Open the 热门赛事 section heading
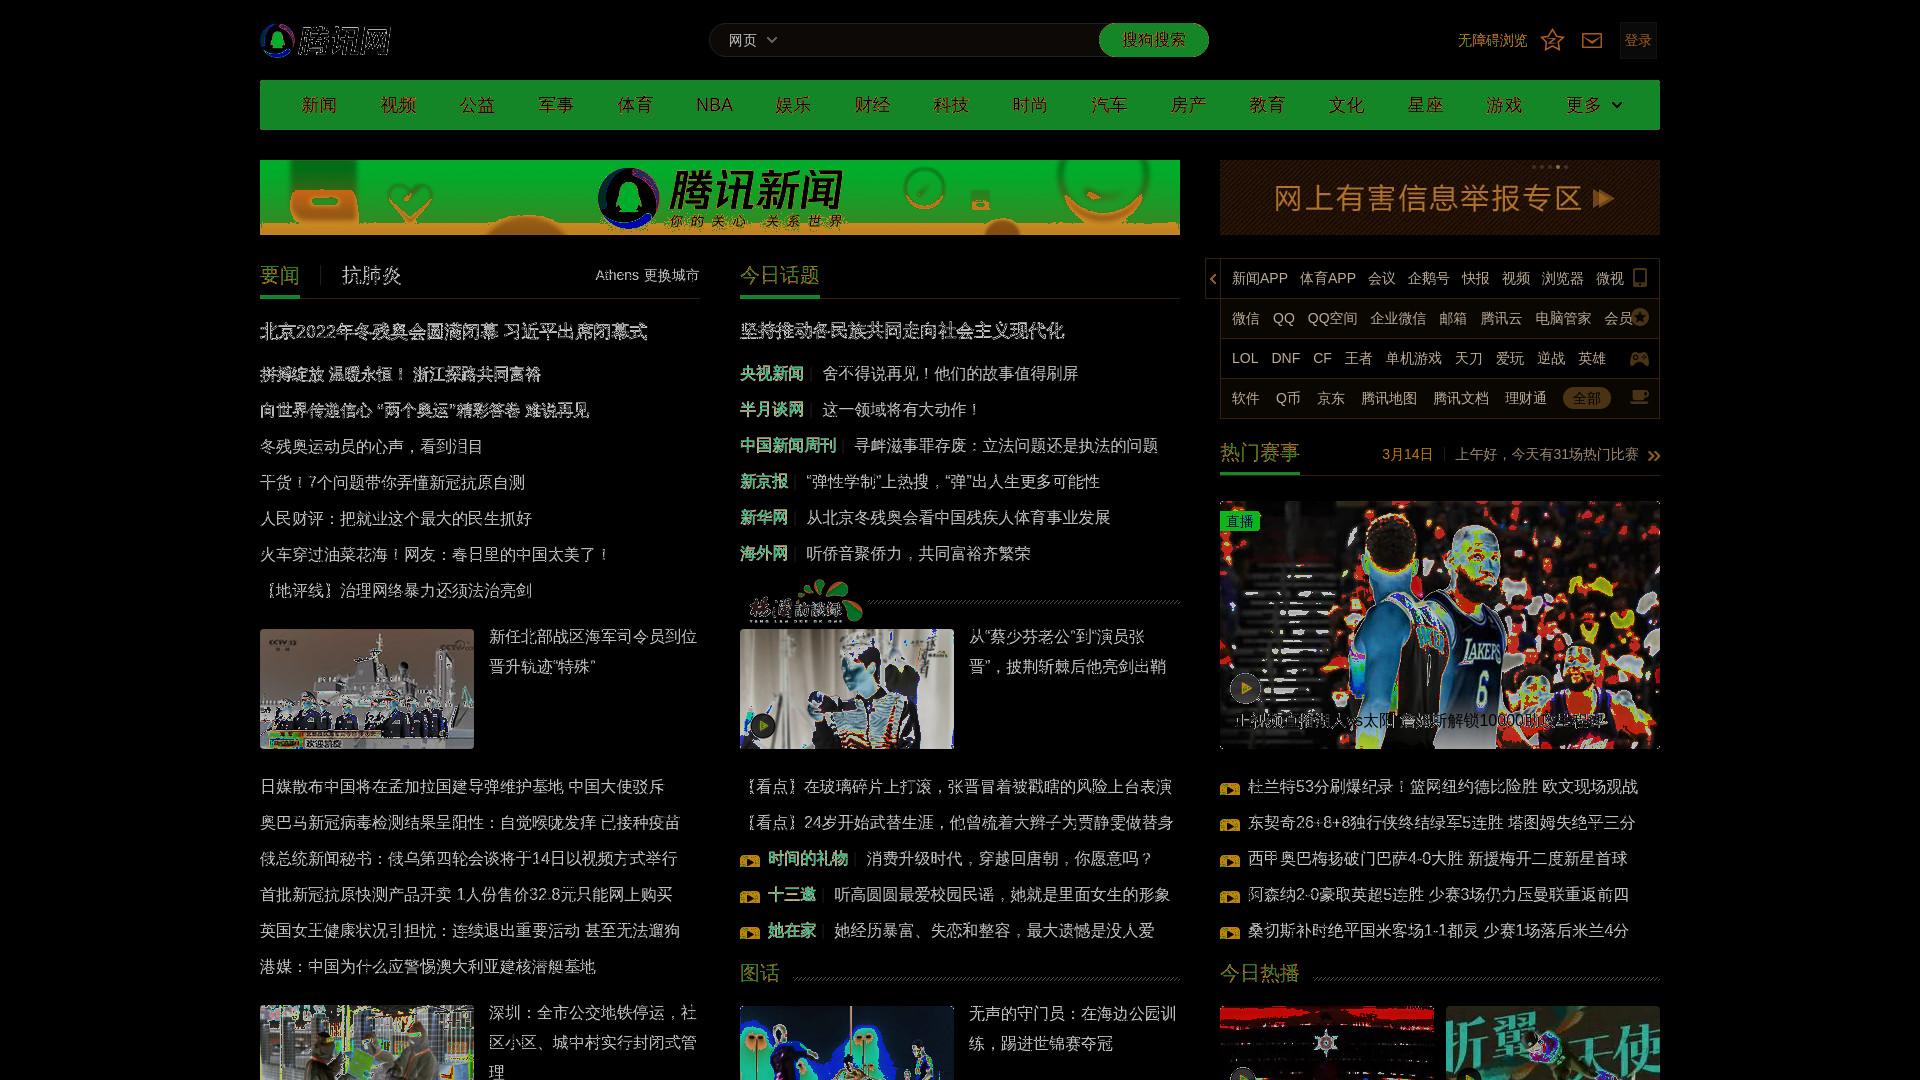This screenshot has width=1920, height=1080. pyautogui.click(x=1260, y=453)
